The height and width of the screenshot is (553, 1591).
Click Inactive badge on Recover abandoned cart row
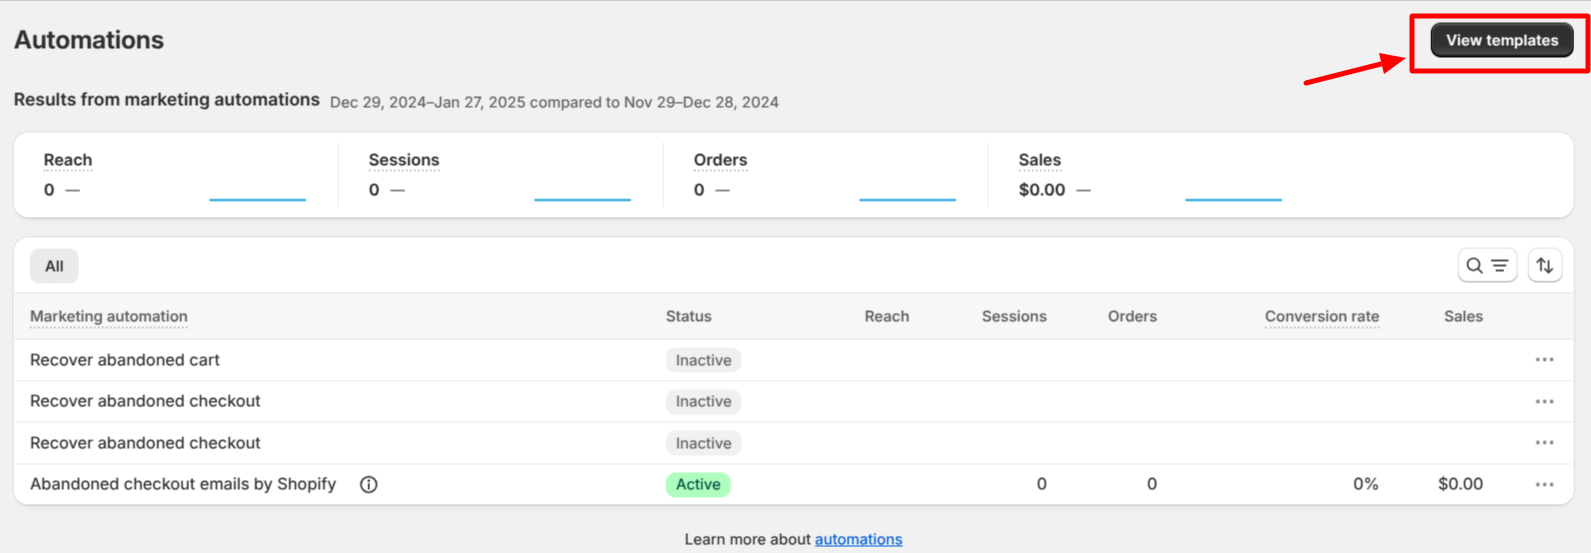(x=703, y=360)
